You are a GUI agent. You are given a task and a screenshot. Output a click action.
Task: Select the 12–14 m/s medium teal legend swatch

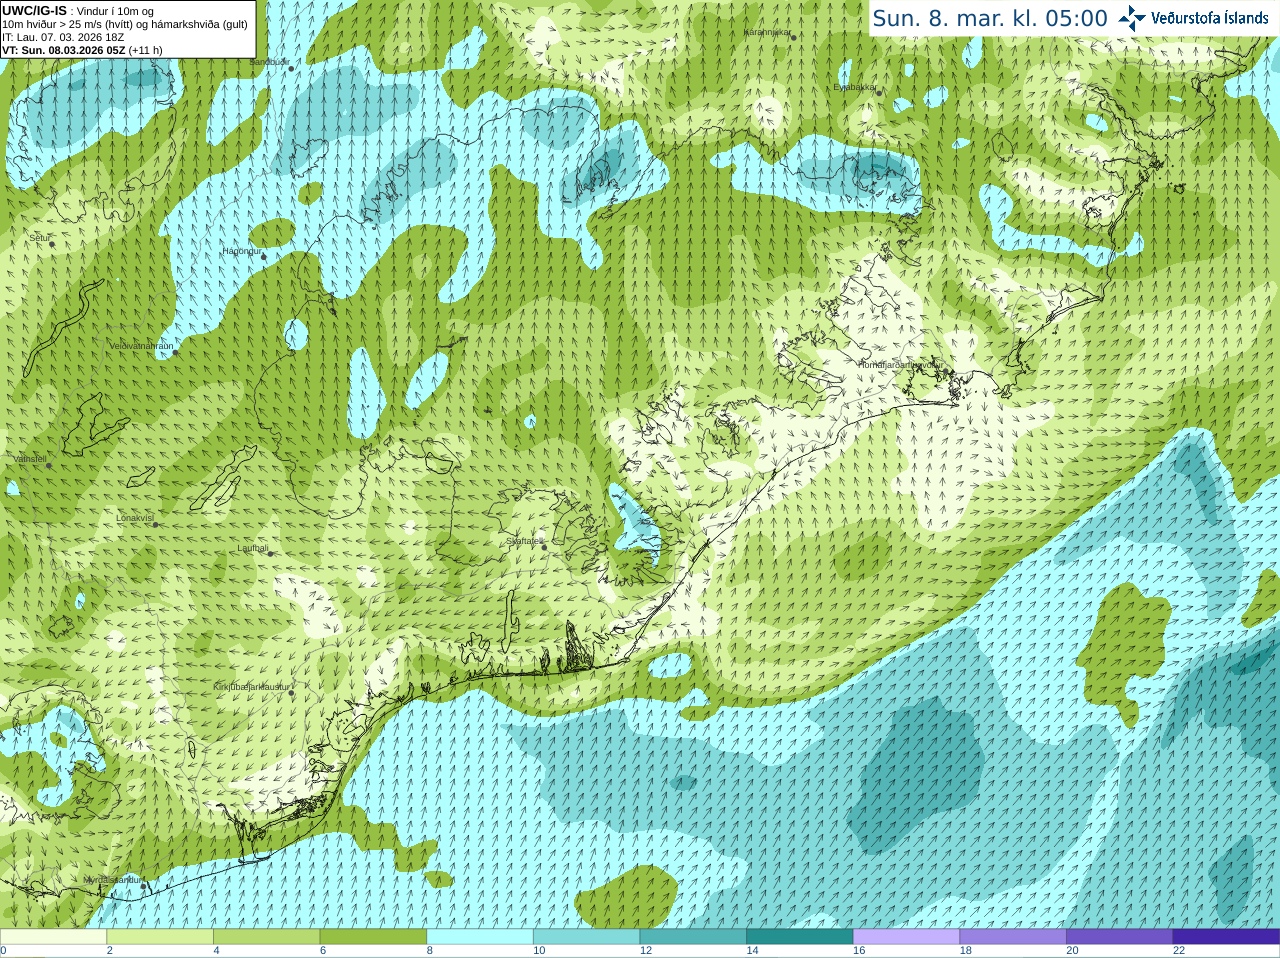[693, 937]
